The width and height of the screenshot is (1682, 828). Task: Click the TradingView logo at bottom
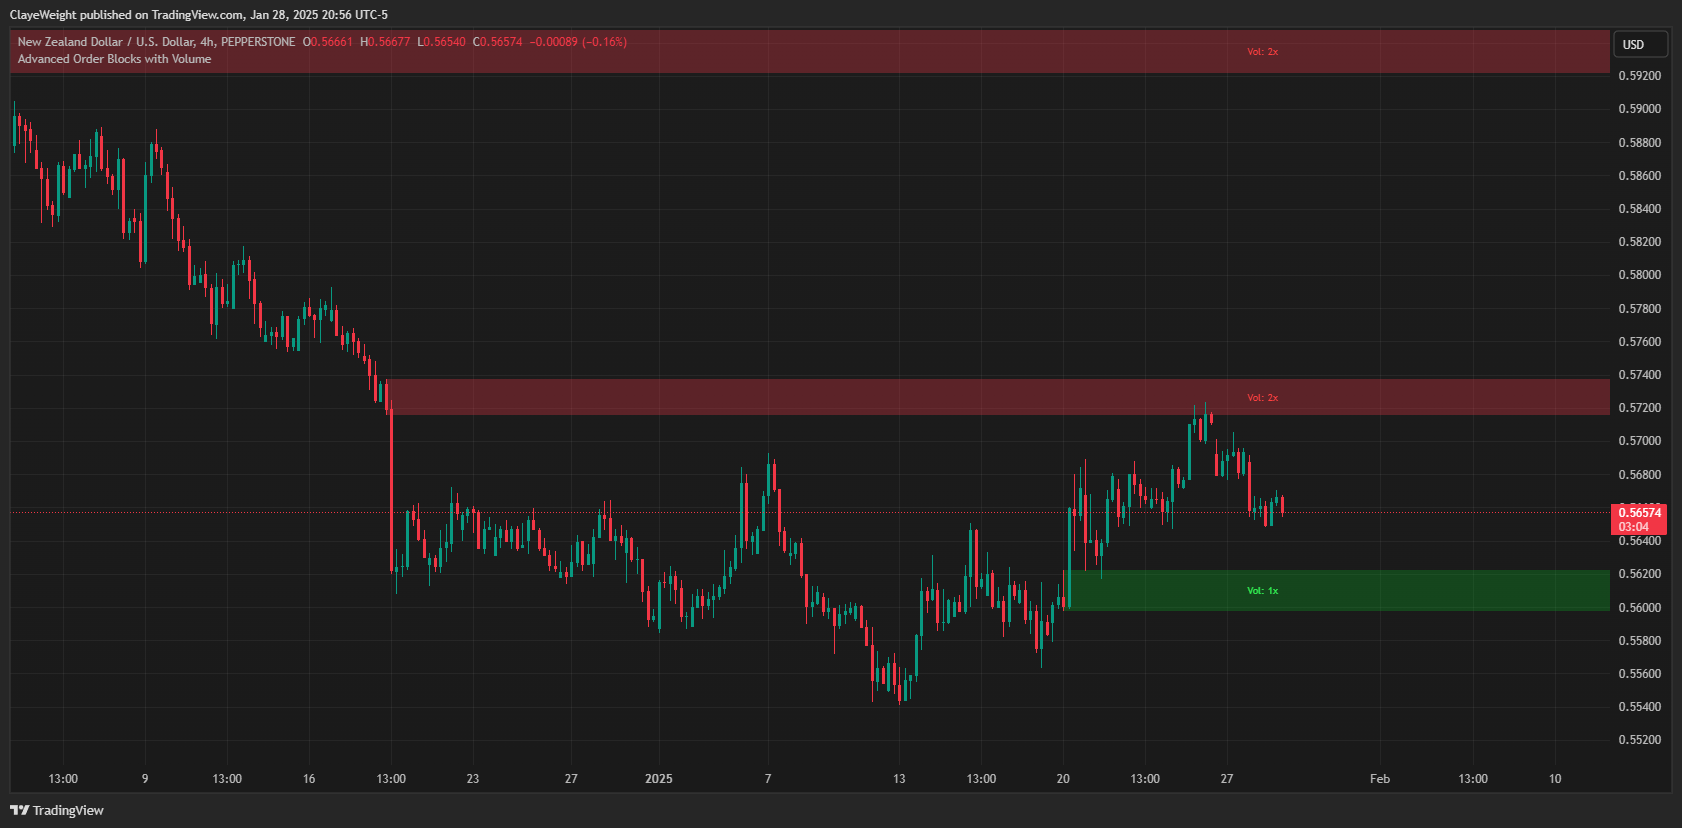click(x=57, y=810)
